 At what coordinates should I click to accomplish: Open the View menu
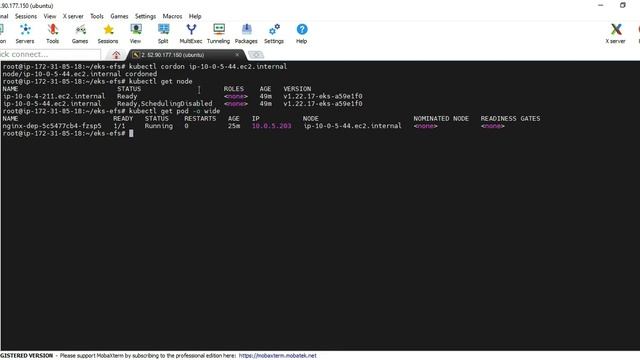tap(50, 16)
